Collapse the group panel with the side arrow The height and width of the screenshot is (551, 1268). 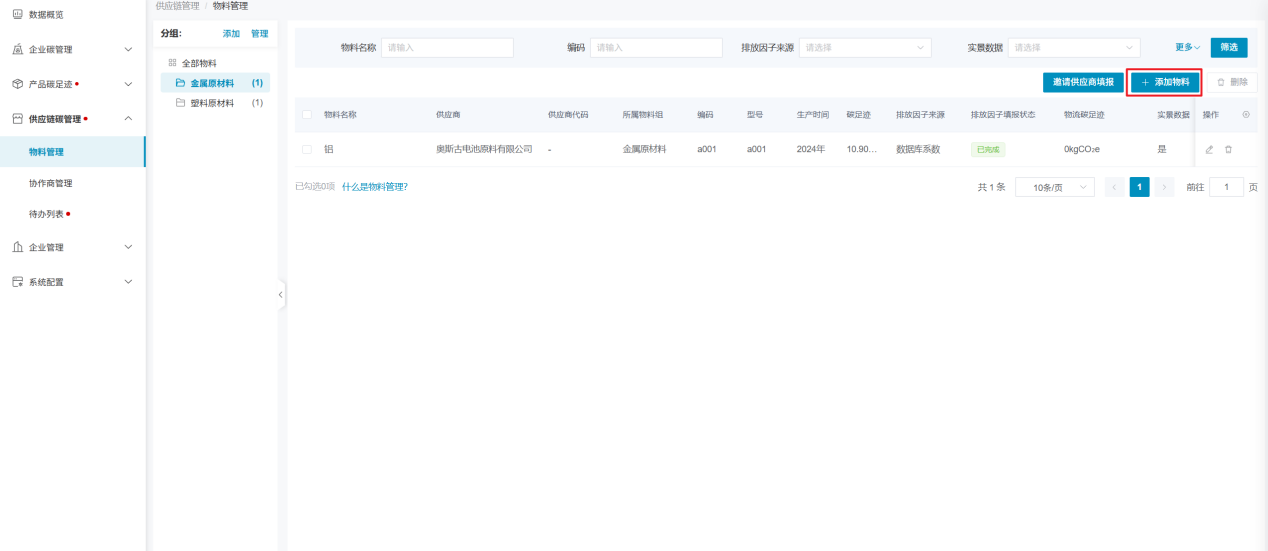(x=280, y=295)
